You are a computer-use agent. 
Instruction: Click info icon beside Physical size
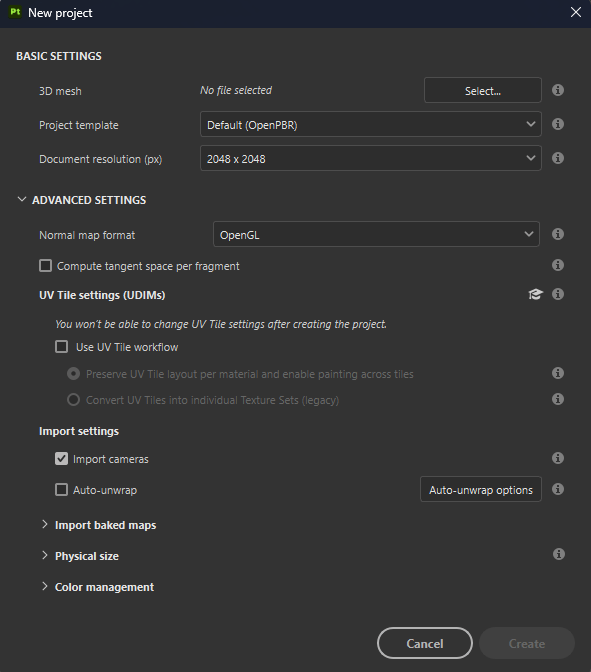558,554
